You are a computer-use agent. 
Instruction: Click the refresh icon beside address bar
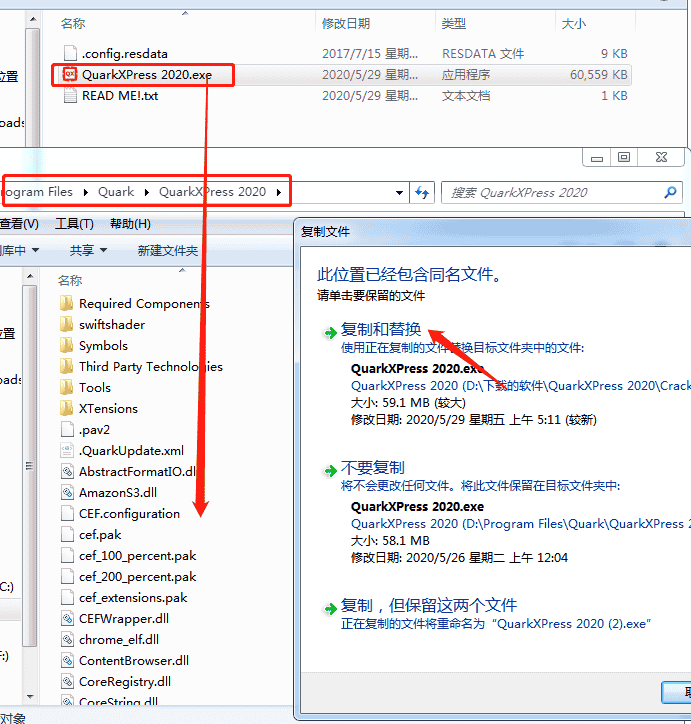[422, 192]
